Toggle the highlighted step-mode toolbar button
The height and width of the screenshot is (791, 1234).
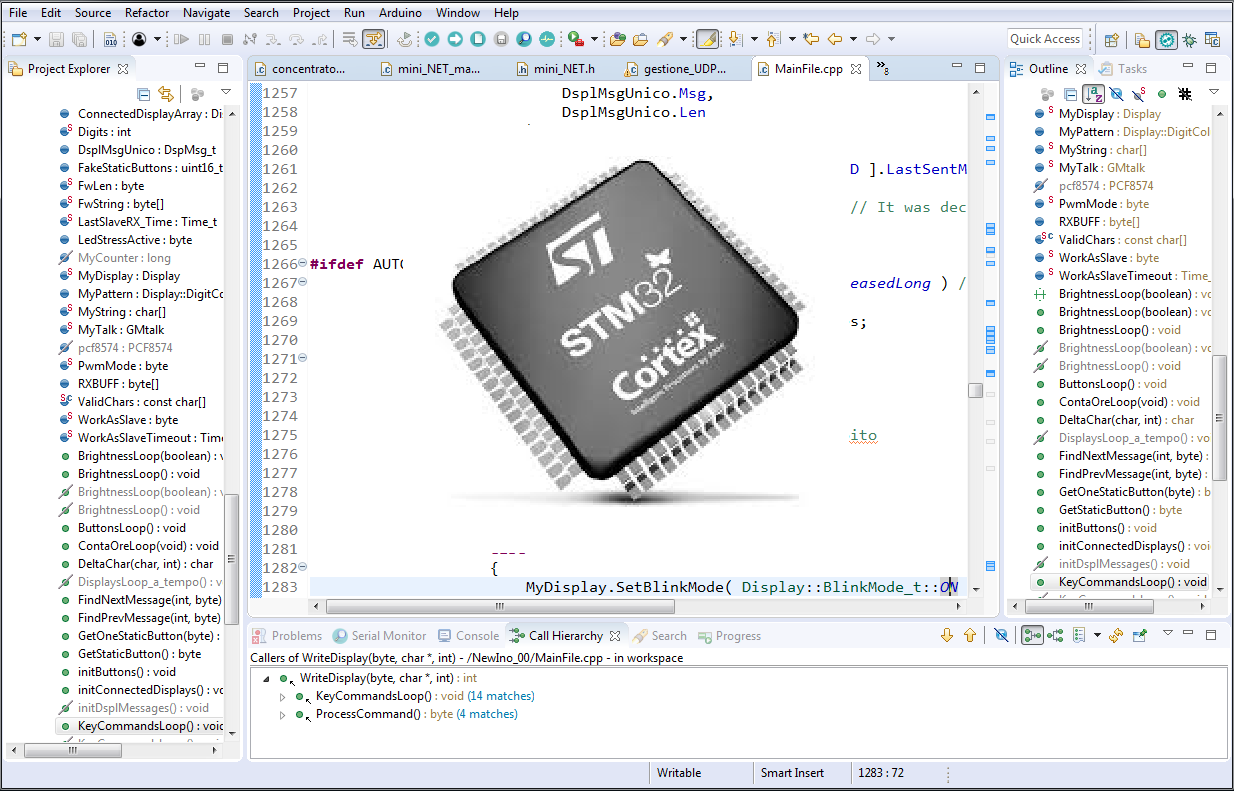374,39
